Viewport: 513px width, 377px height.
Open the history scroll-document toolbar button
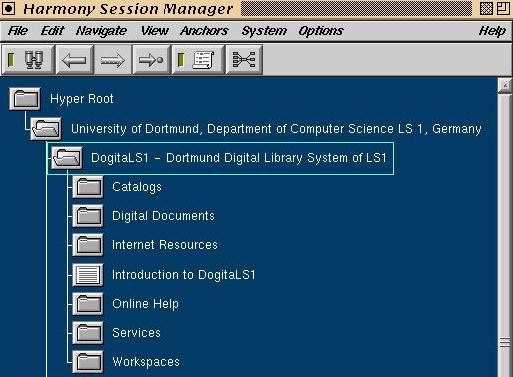(x=198, y=60)
